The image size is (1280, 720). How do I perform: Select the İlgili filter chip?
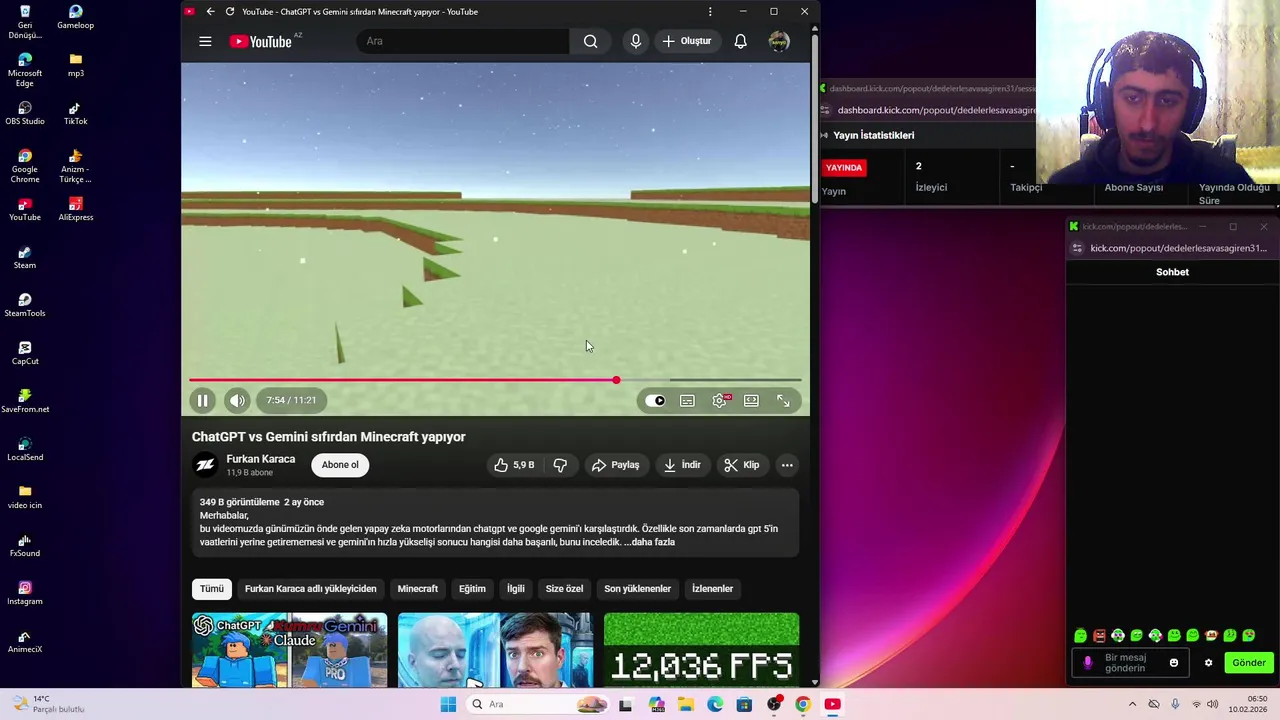(x=516, y=589)
